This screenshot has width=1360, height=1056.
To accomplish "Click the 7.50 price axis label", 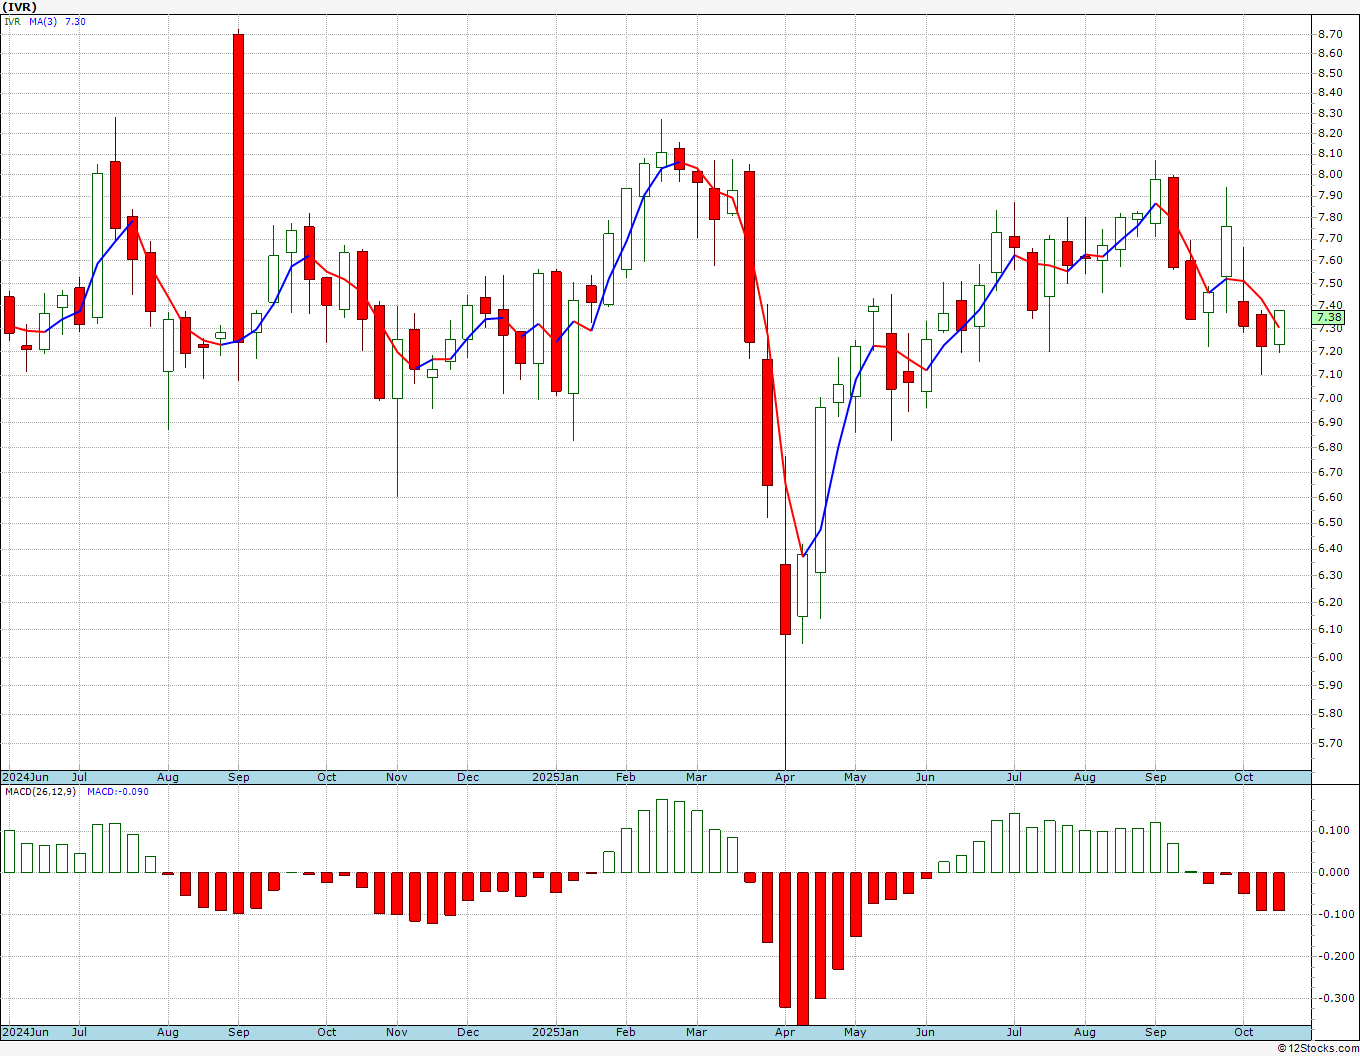I will [1330, 283].
